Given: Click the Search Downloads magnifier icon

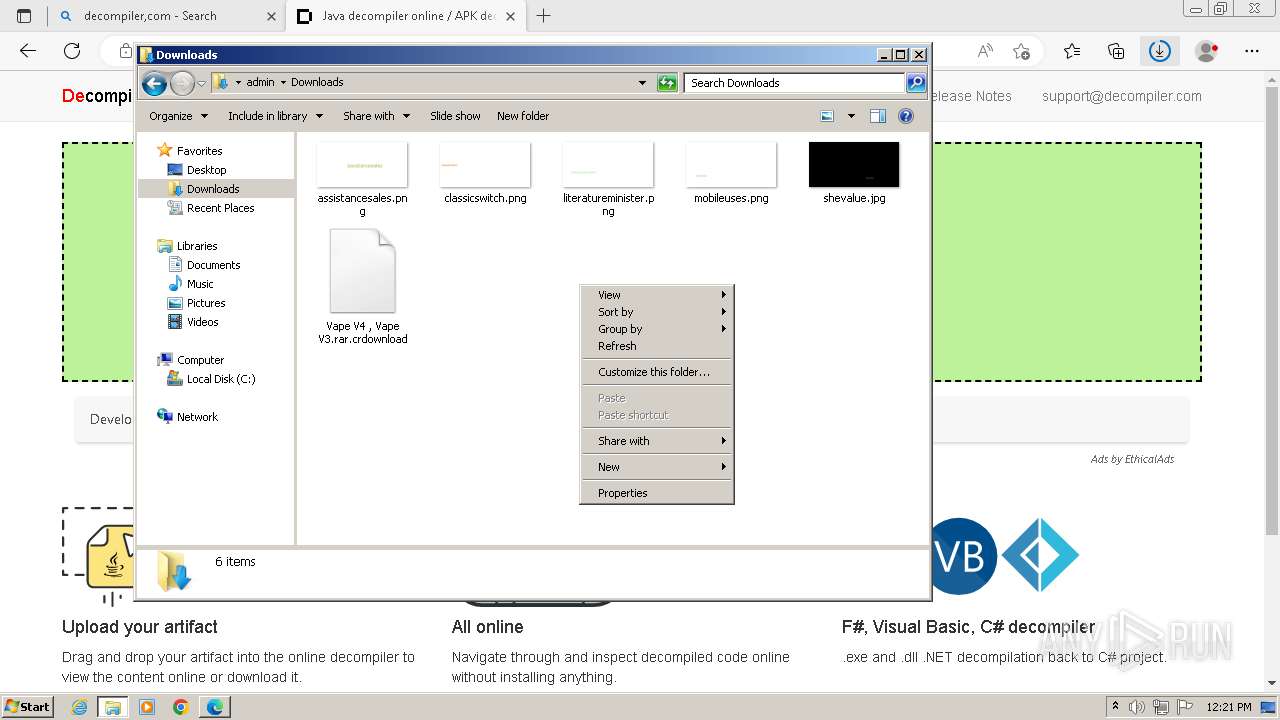Looking at the screenshot, I should click(x=915, y=83).
